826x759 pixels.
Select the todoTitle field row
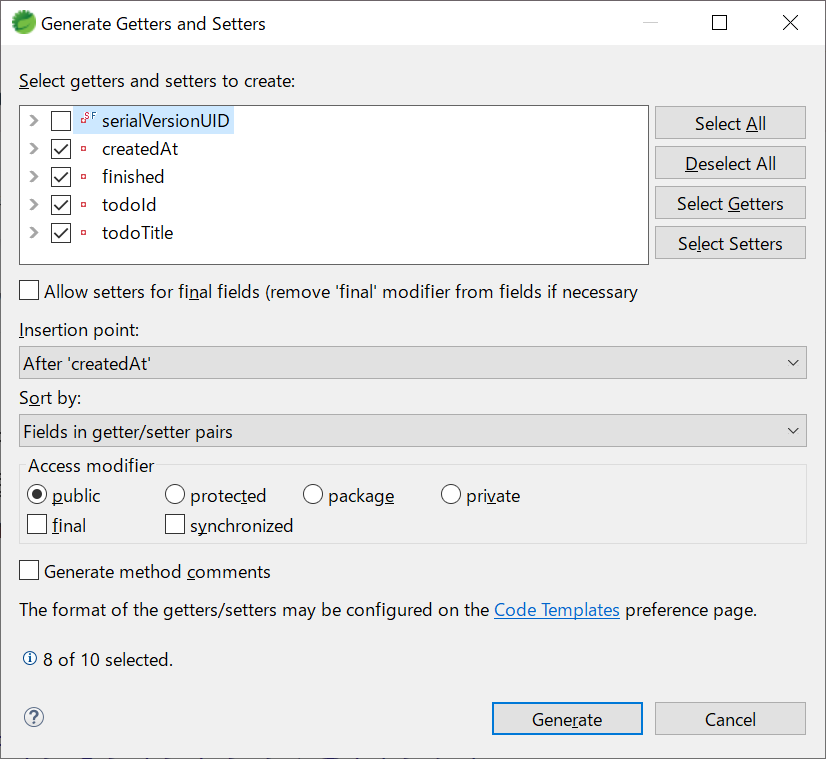click(137, 233)
